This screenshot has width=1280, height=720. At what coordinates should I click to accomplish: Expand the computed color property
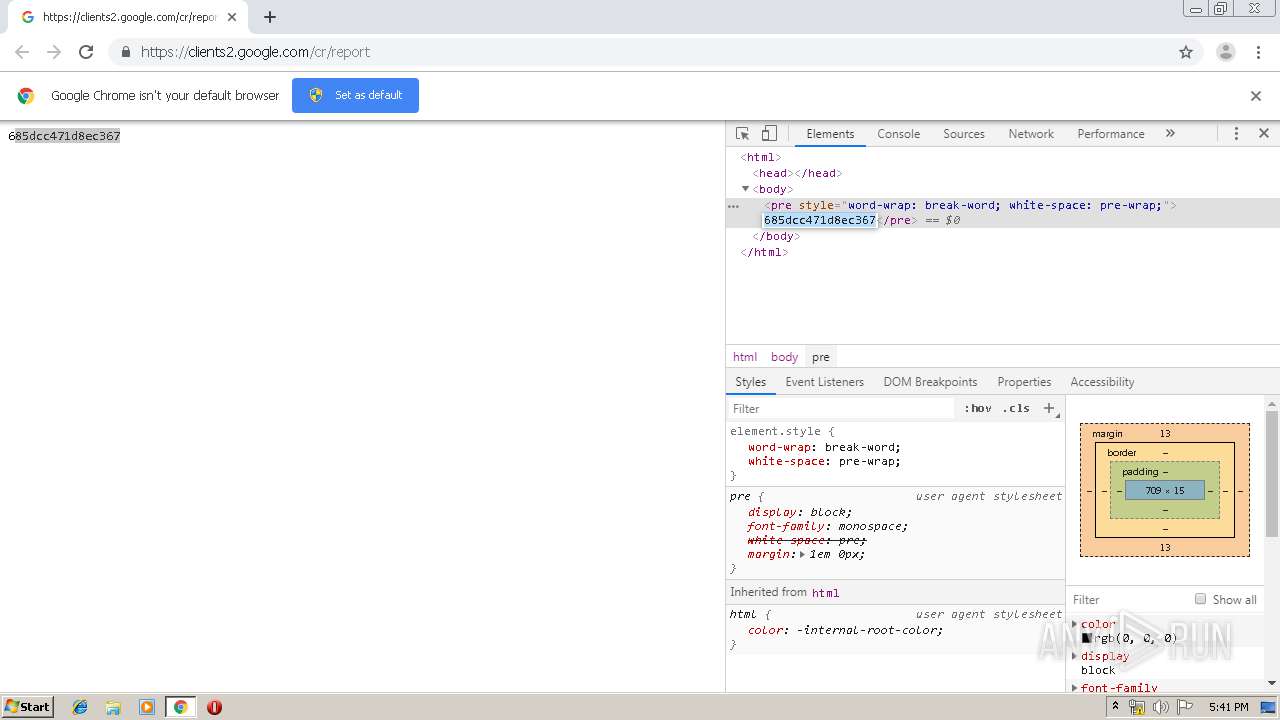pos(1075,624)
